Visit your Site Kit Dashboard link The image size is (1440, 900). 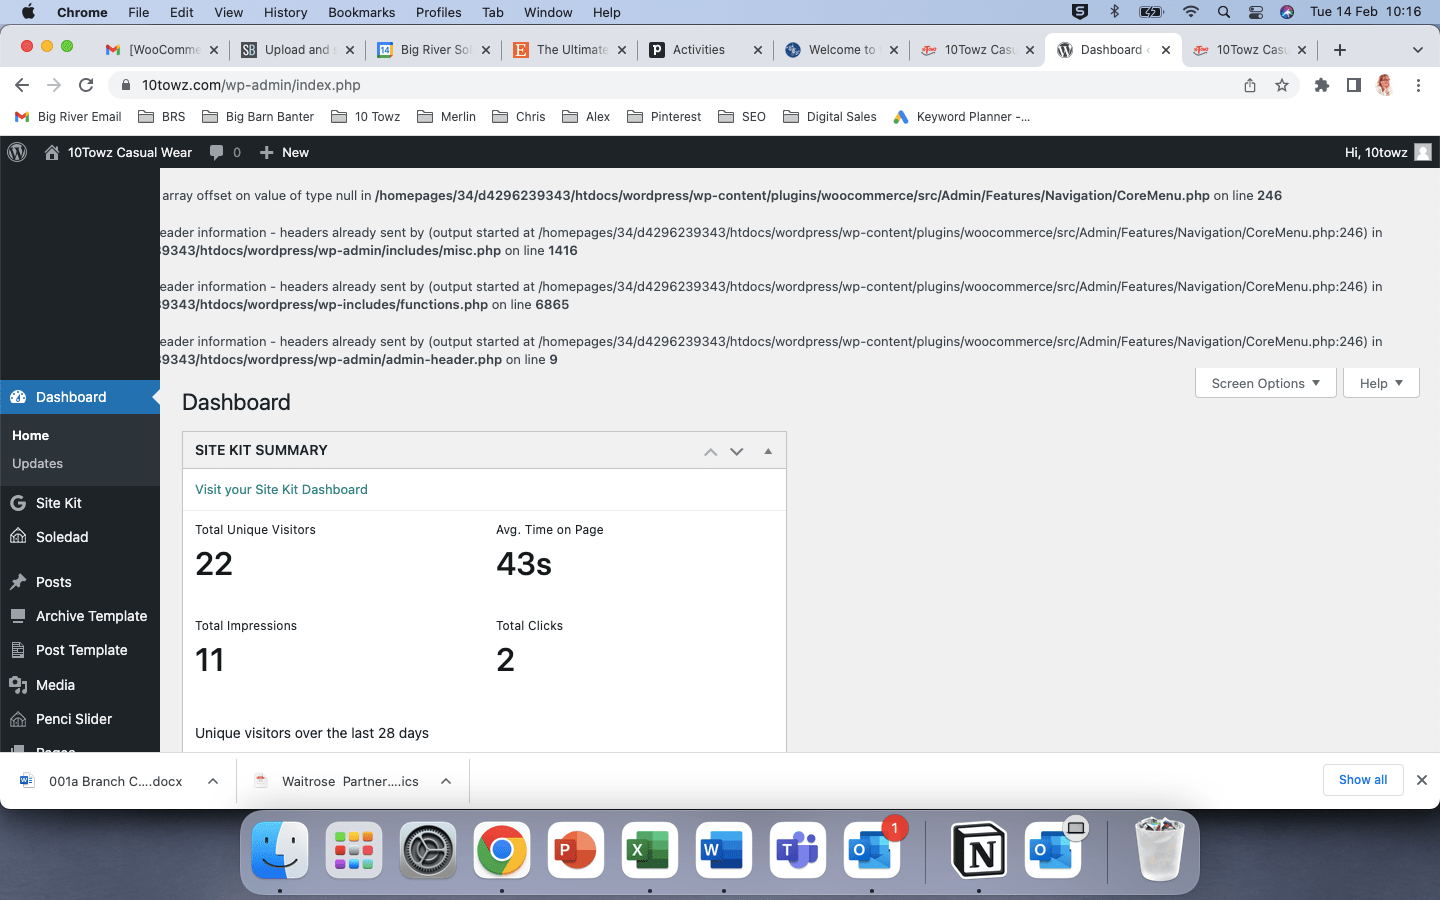(281, 489)
